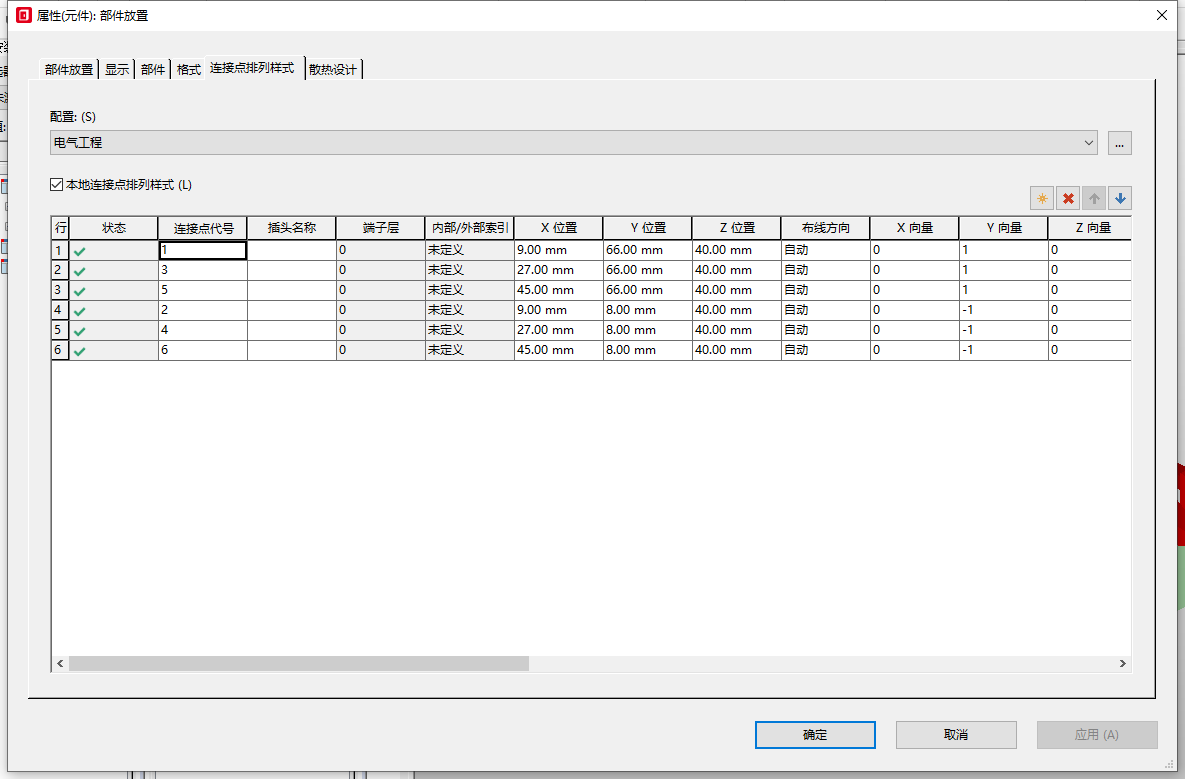Click the move row down arrow
The image size is (1185, 779).
[x=1120, y=199]
